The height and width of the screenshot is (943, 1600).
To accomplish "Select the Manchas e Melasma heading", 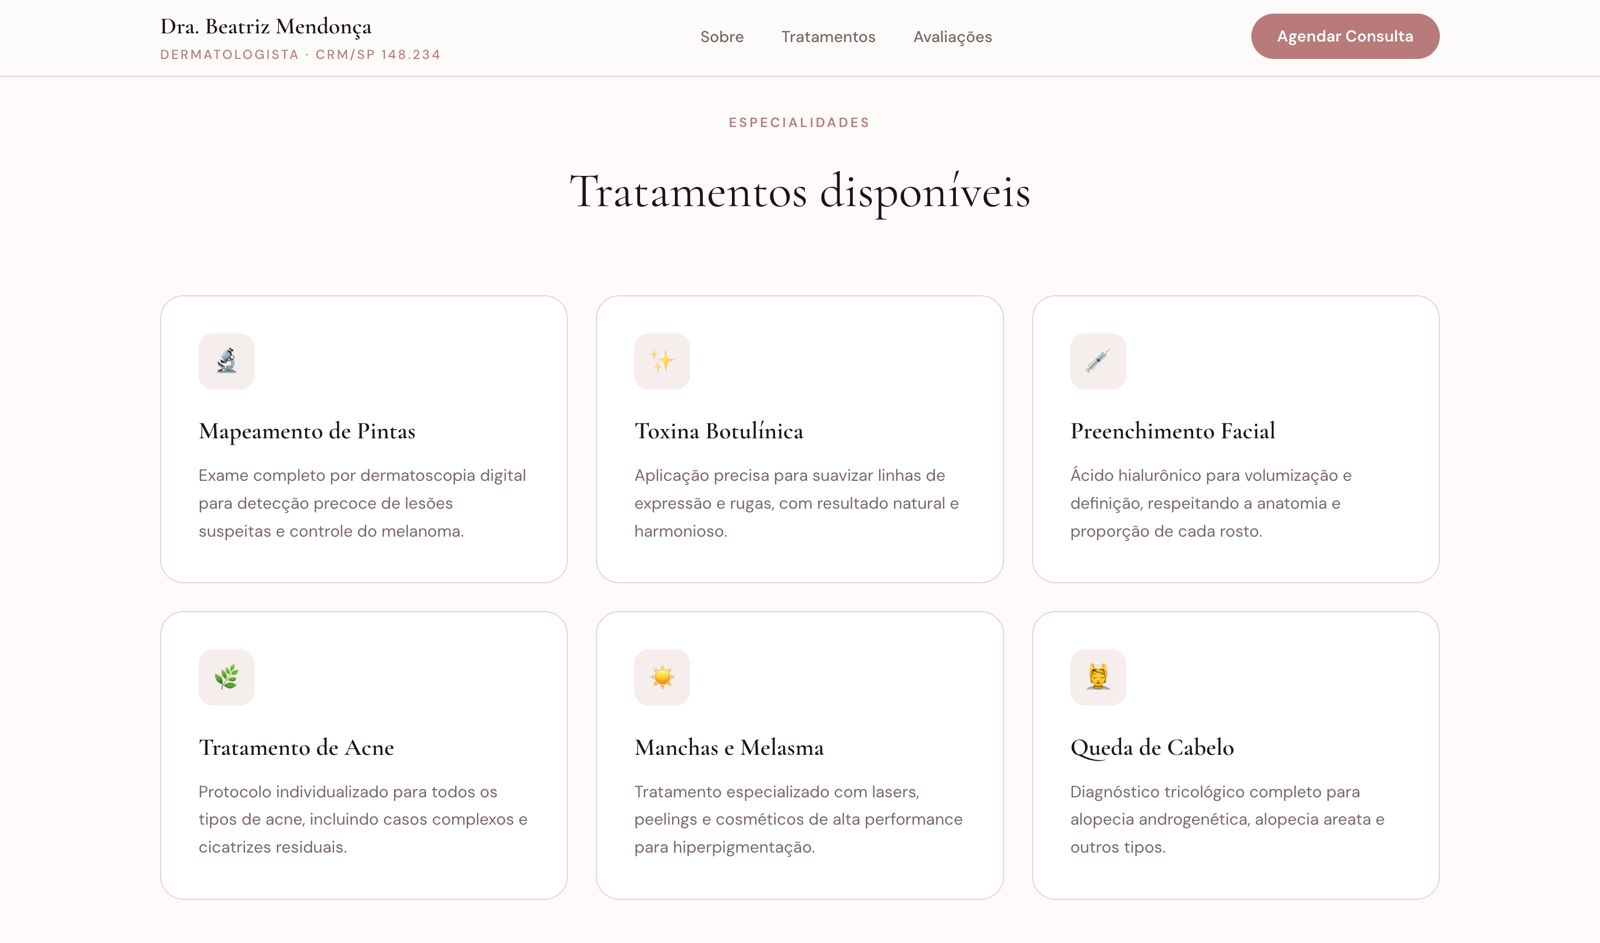I will coord(728,746).
